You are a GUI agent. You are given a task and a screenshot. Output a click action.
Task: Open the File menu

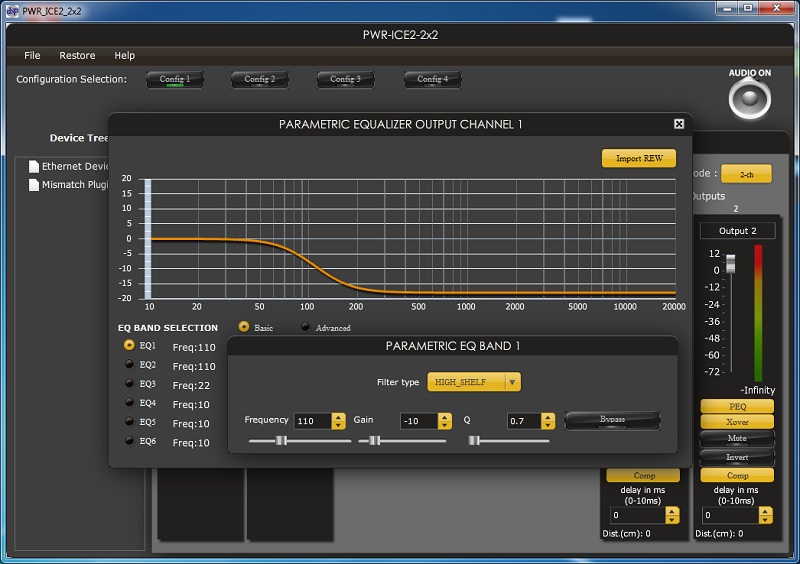[32, 55]
